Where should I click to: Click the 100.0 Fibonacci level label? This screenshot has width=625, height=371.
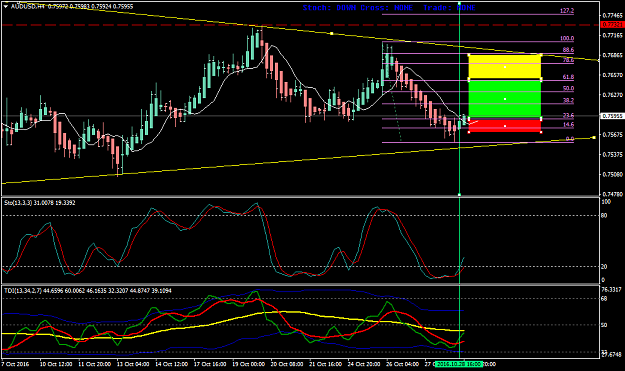[567, 38]
